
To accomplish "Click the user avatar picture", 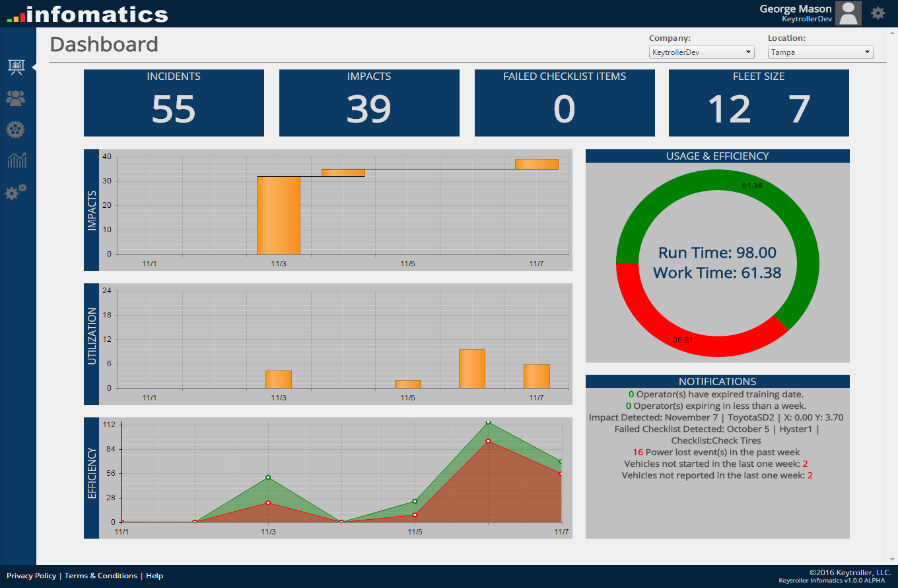I will point(848,13).
